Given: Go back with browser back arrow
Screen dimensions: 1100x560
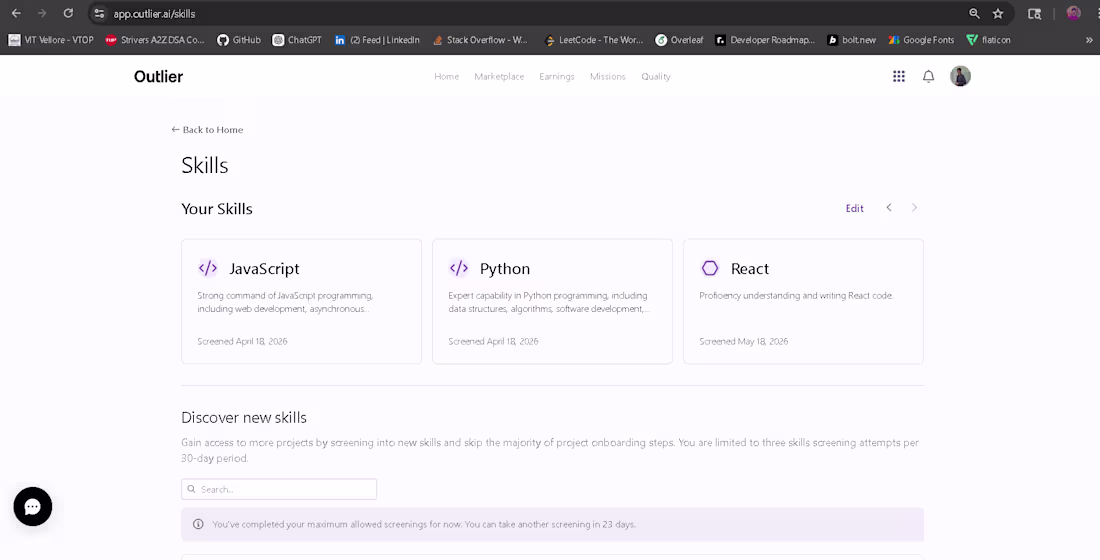Looking at the screenshot, I should coord(16,13).
